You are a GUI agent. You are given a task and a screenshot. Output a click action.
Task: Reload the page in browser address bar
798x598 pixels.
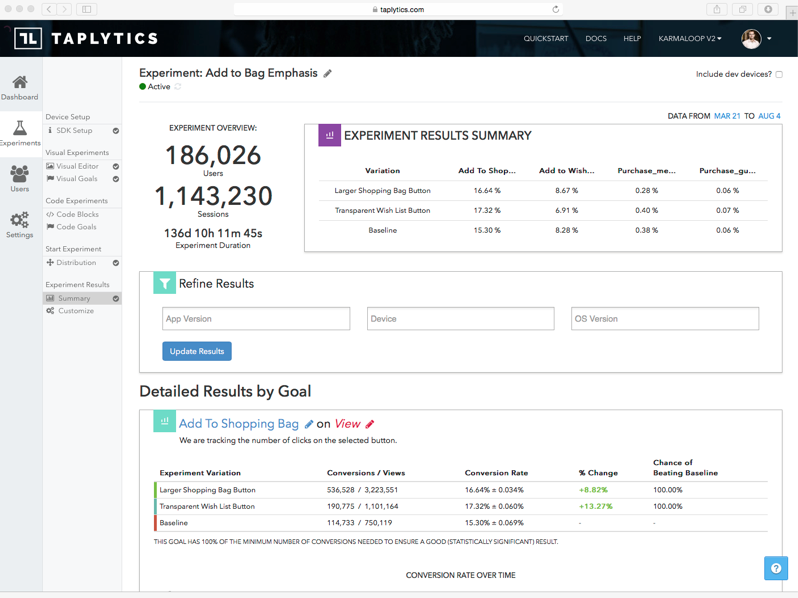(x=556, y=9)
